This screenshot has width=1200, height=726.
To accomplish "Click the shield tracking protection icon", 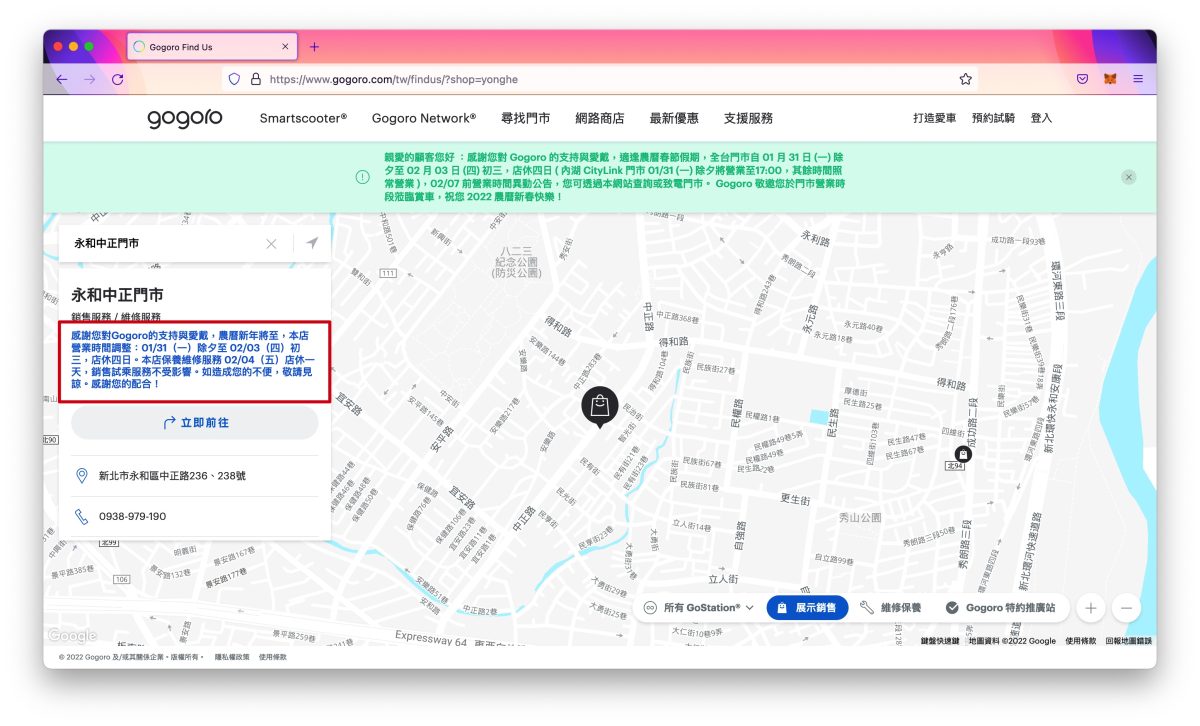I will [235, 79].
